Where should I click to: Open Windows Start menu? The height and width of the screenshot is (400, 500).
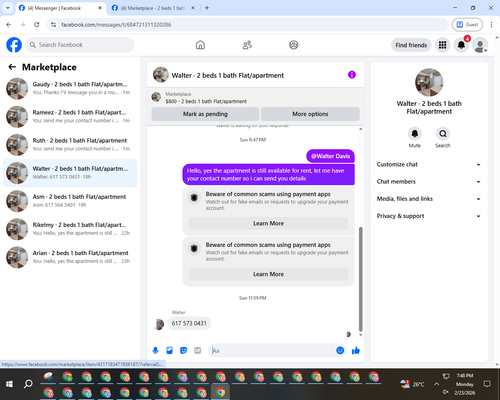coord(9,384)
